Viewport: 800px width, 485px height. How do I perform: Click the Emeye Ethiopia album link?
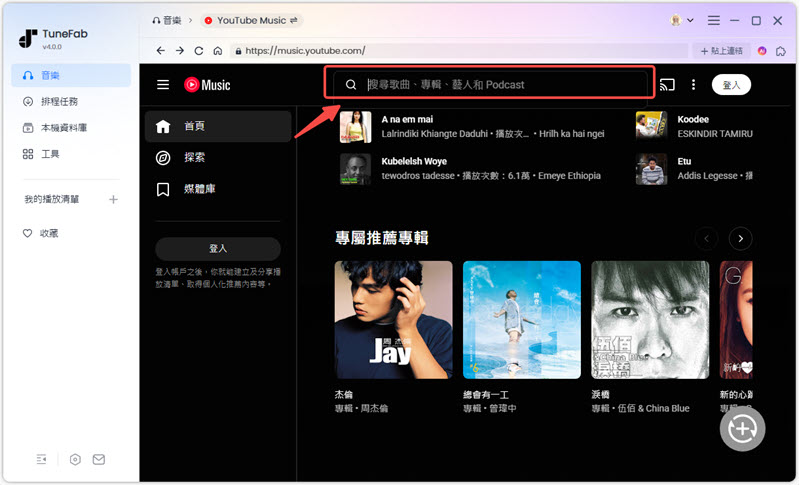coord(569,175)
